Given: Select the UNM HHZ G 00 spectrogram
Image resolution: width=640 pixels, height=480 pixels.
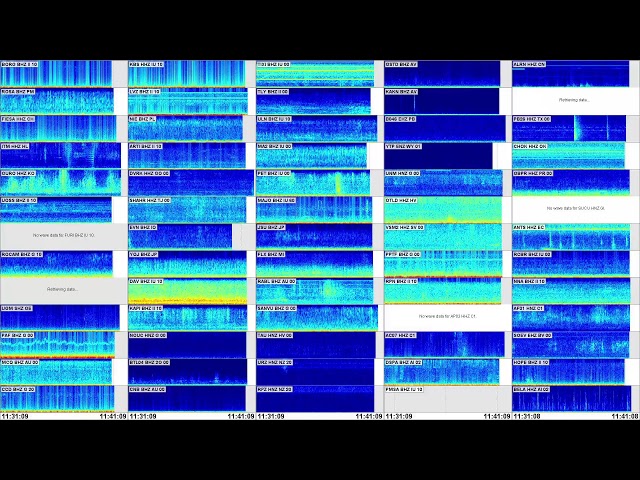Looking at the screenshot, I should click(x=443, y=182).
